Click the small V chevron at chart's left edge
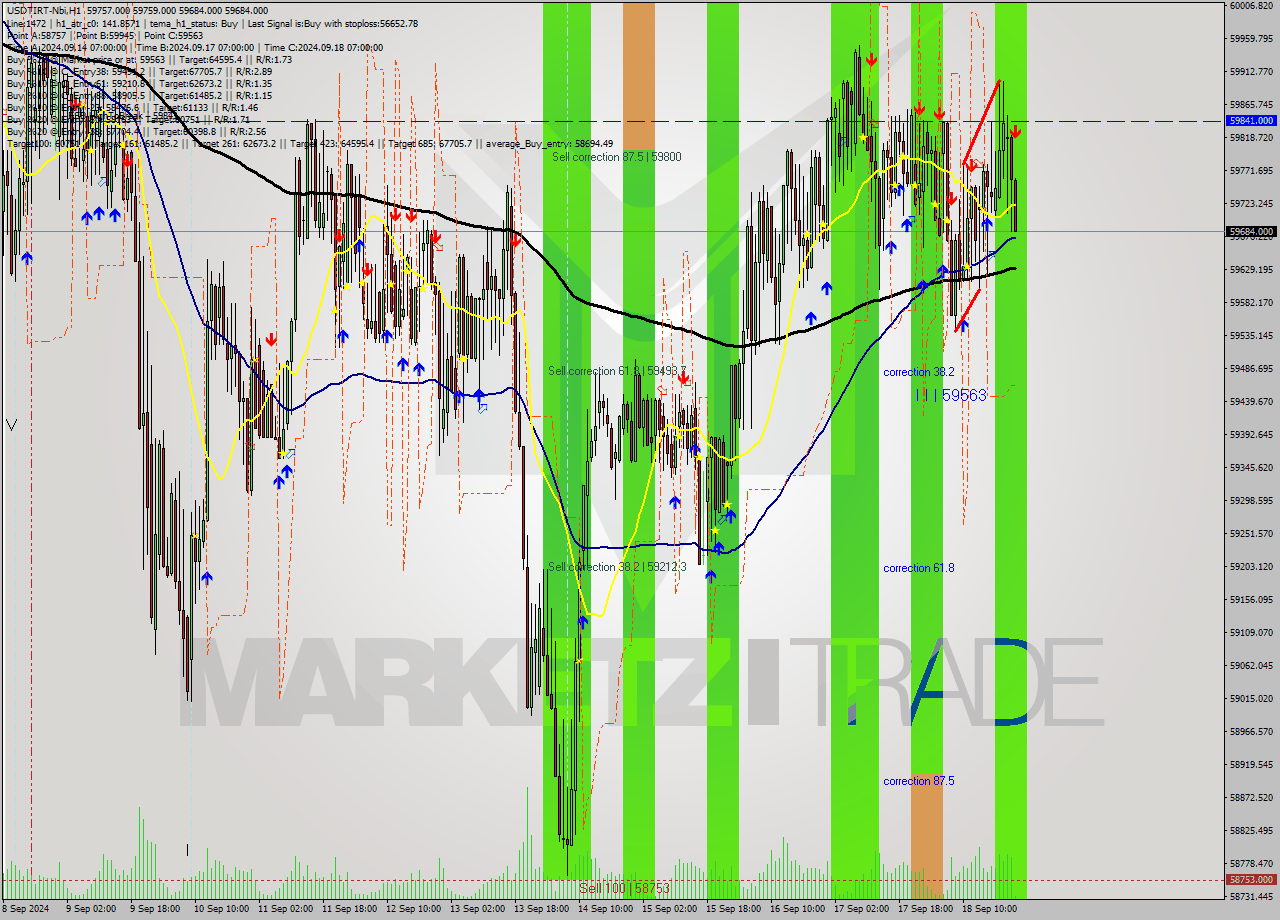1280x920 pixels. point(11,425)
